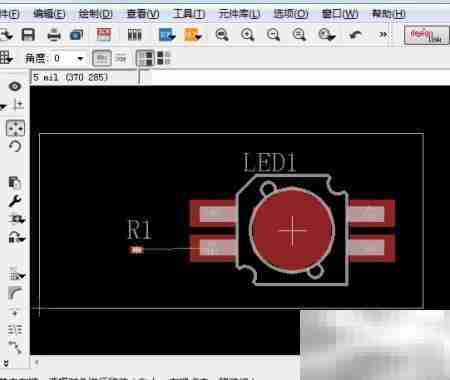Open the grid dropdown in second toolbar
The width and height of the screenshot is (450, 380).
click(6, 58)
